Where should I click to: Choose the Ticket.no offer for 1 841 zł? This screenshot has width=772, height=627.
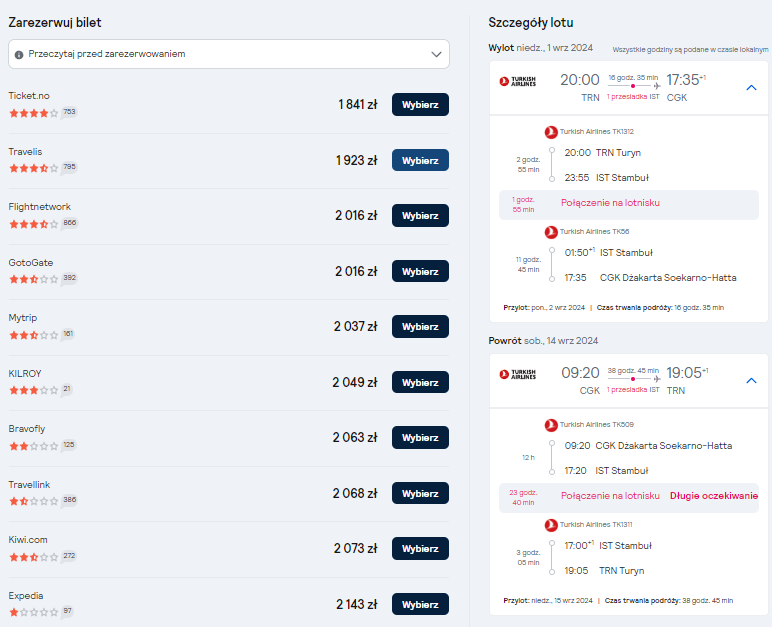[420, 104]
